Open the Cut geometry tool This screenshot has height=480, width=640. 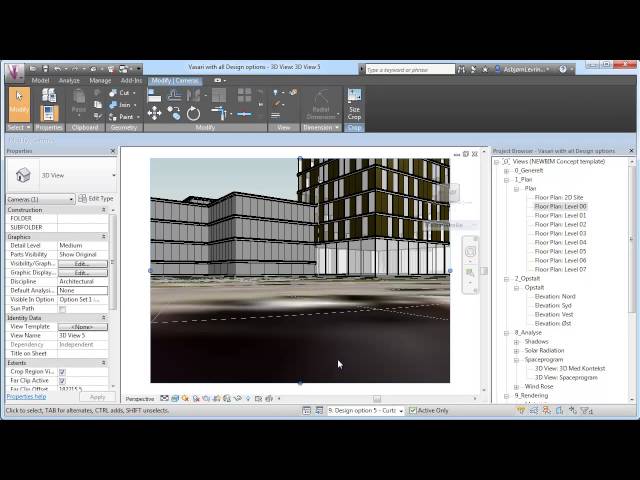(124, 92)
